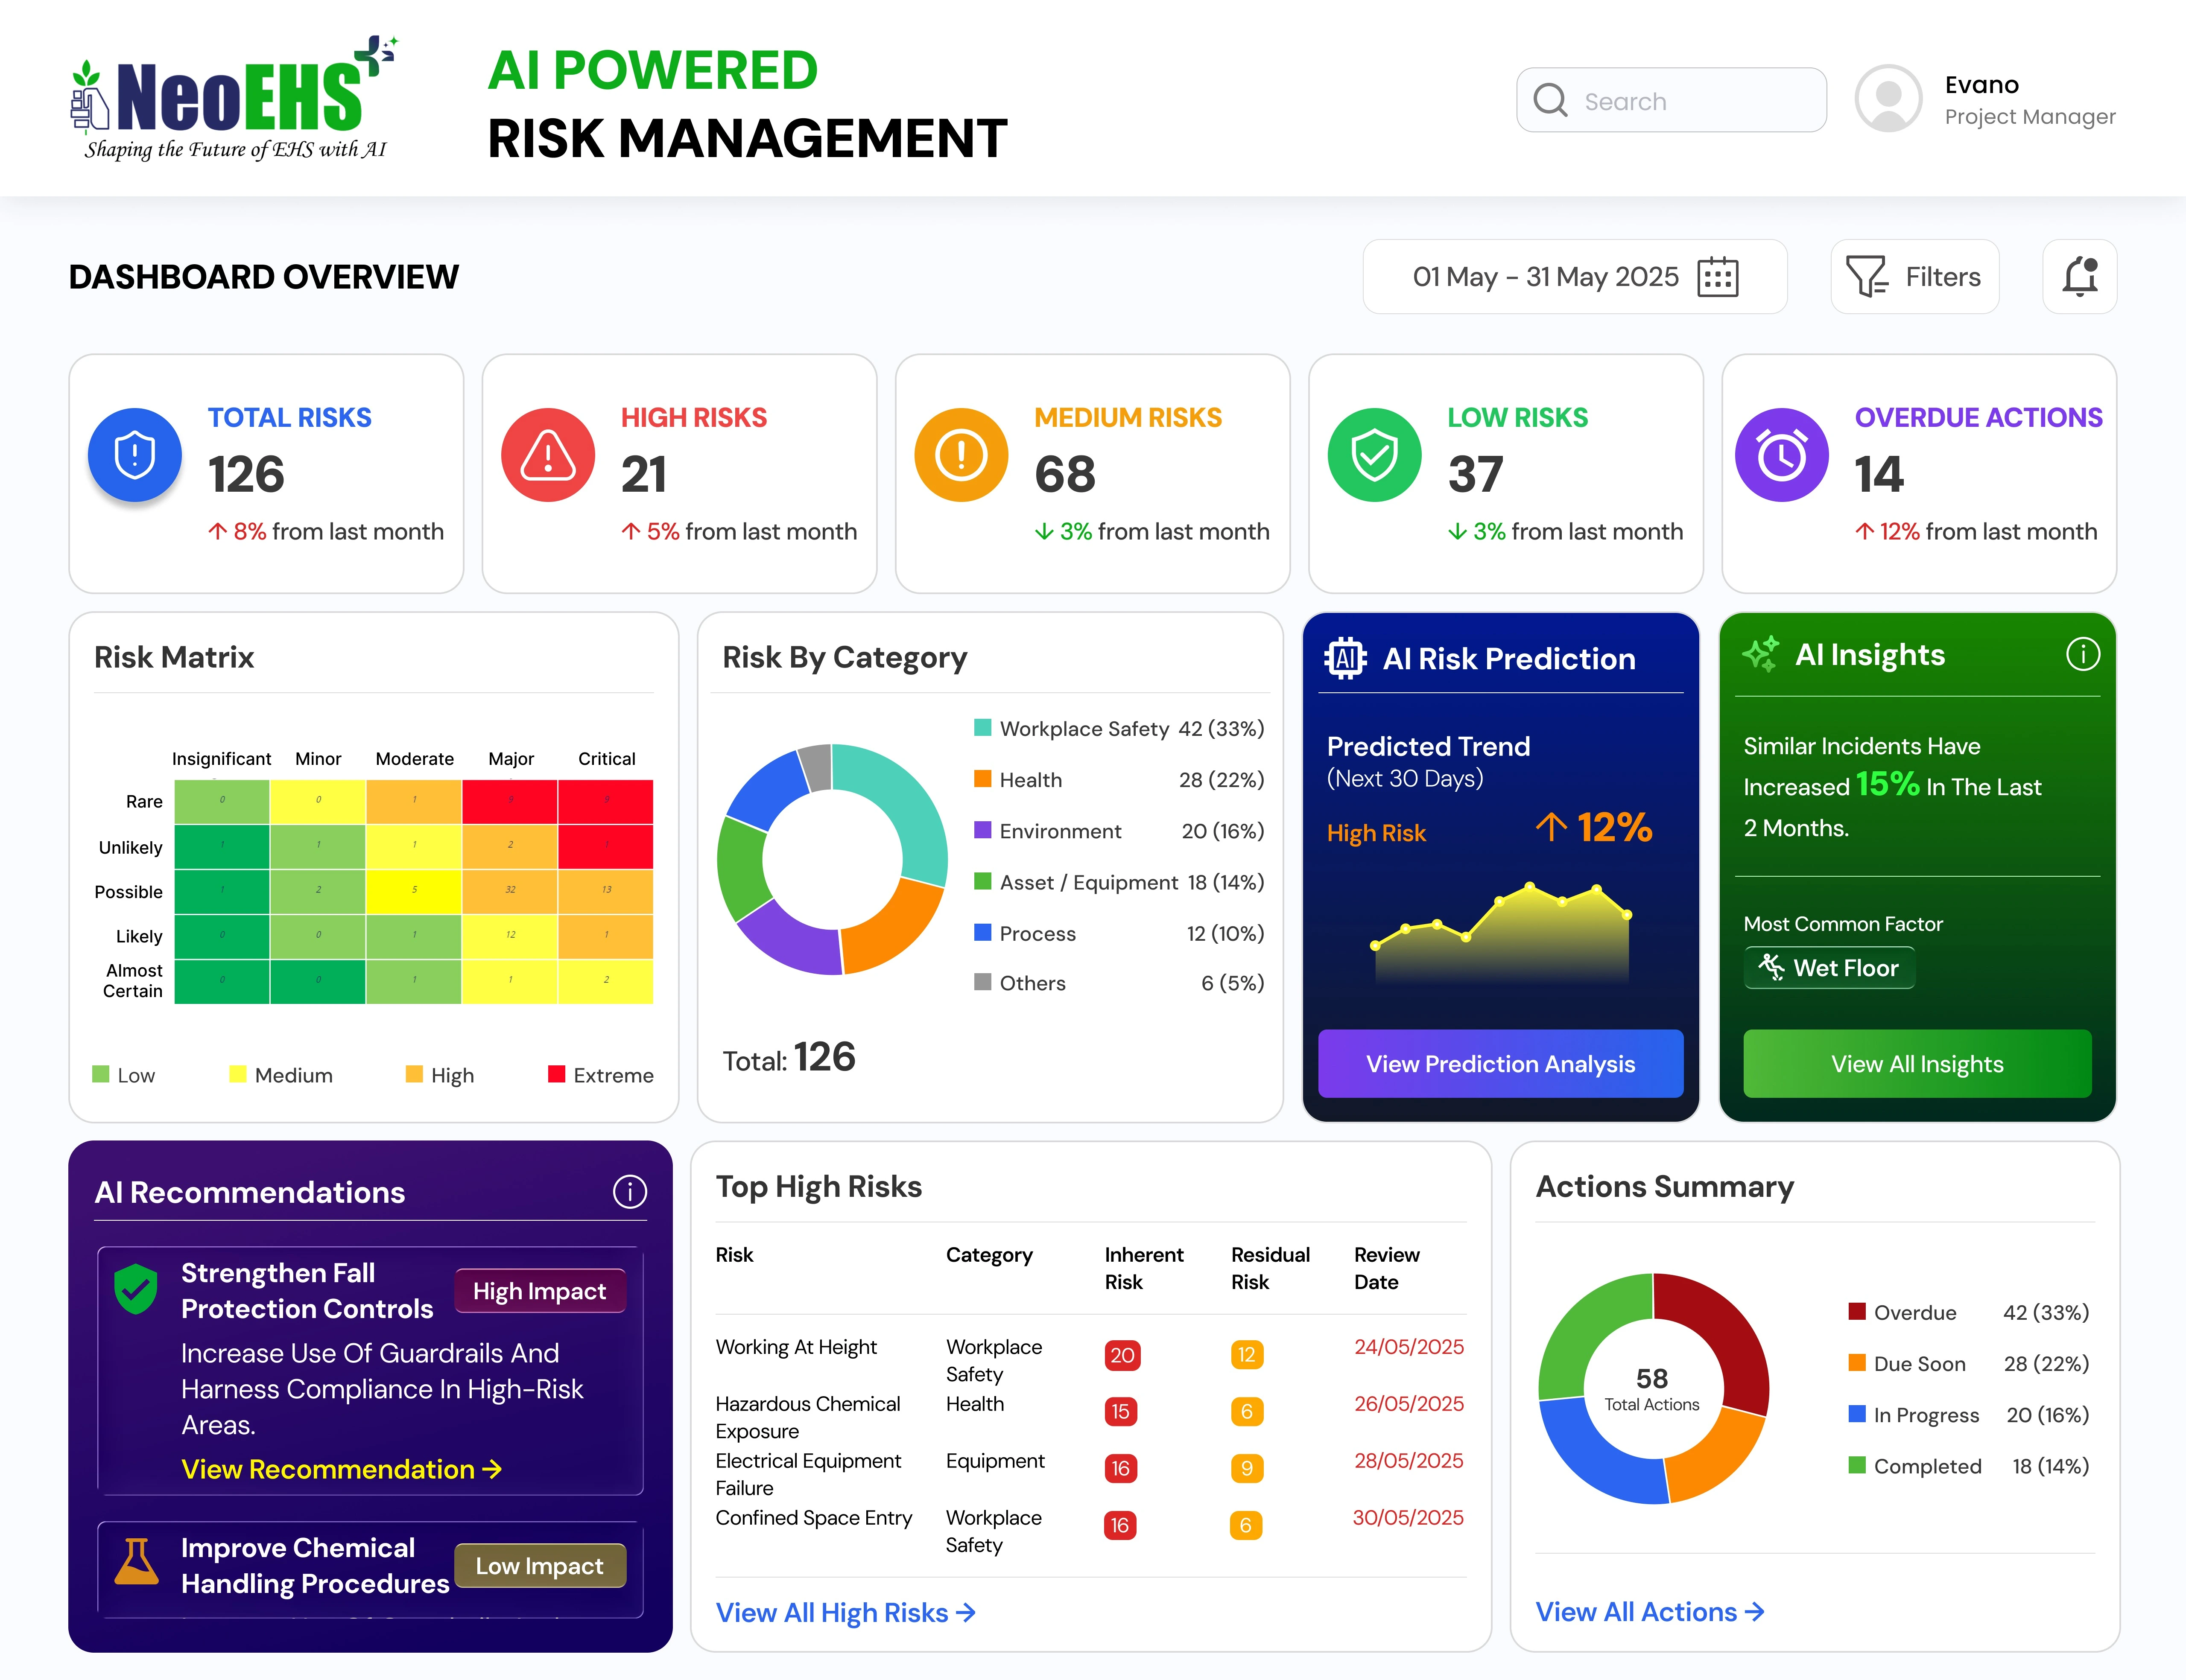Open the Evano user profile avatar
2186x1680 pixels.
pyautogui.click(x=1888, y=99)
